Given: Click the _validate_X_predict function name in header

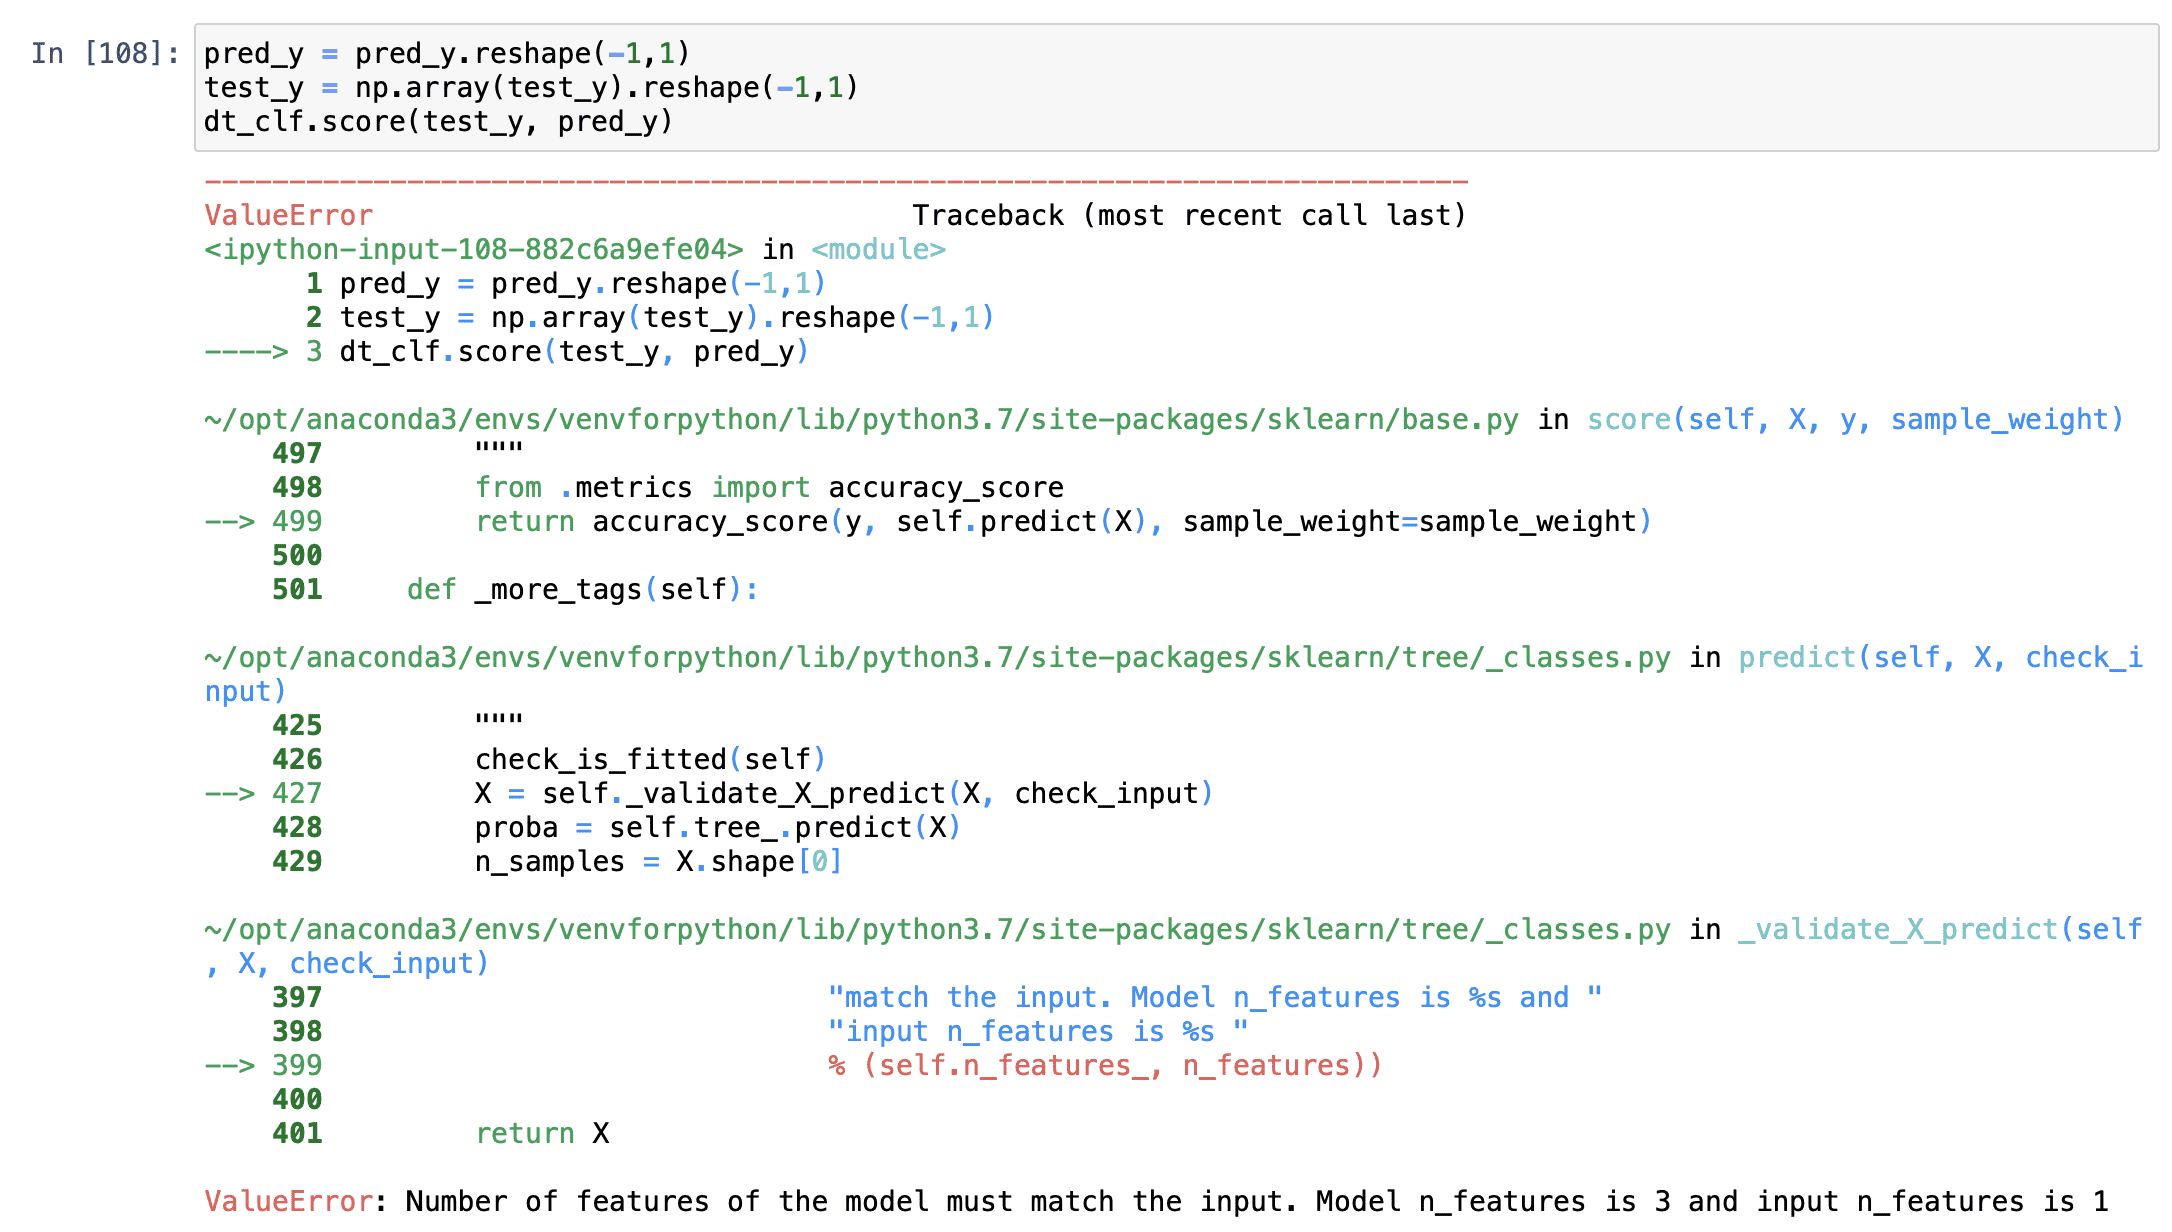Looking at the screenshot, I should point(1897,930).
